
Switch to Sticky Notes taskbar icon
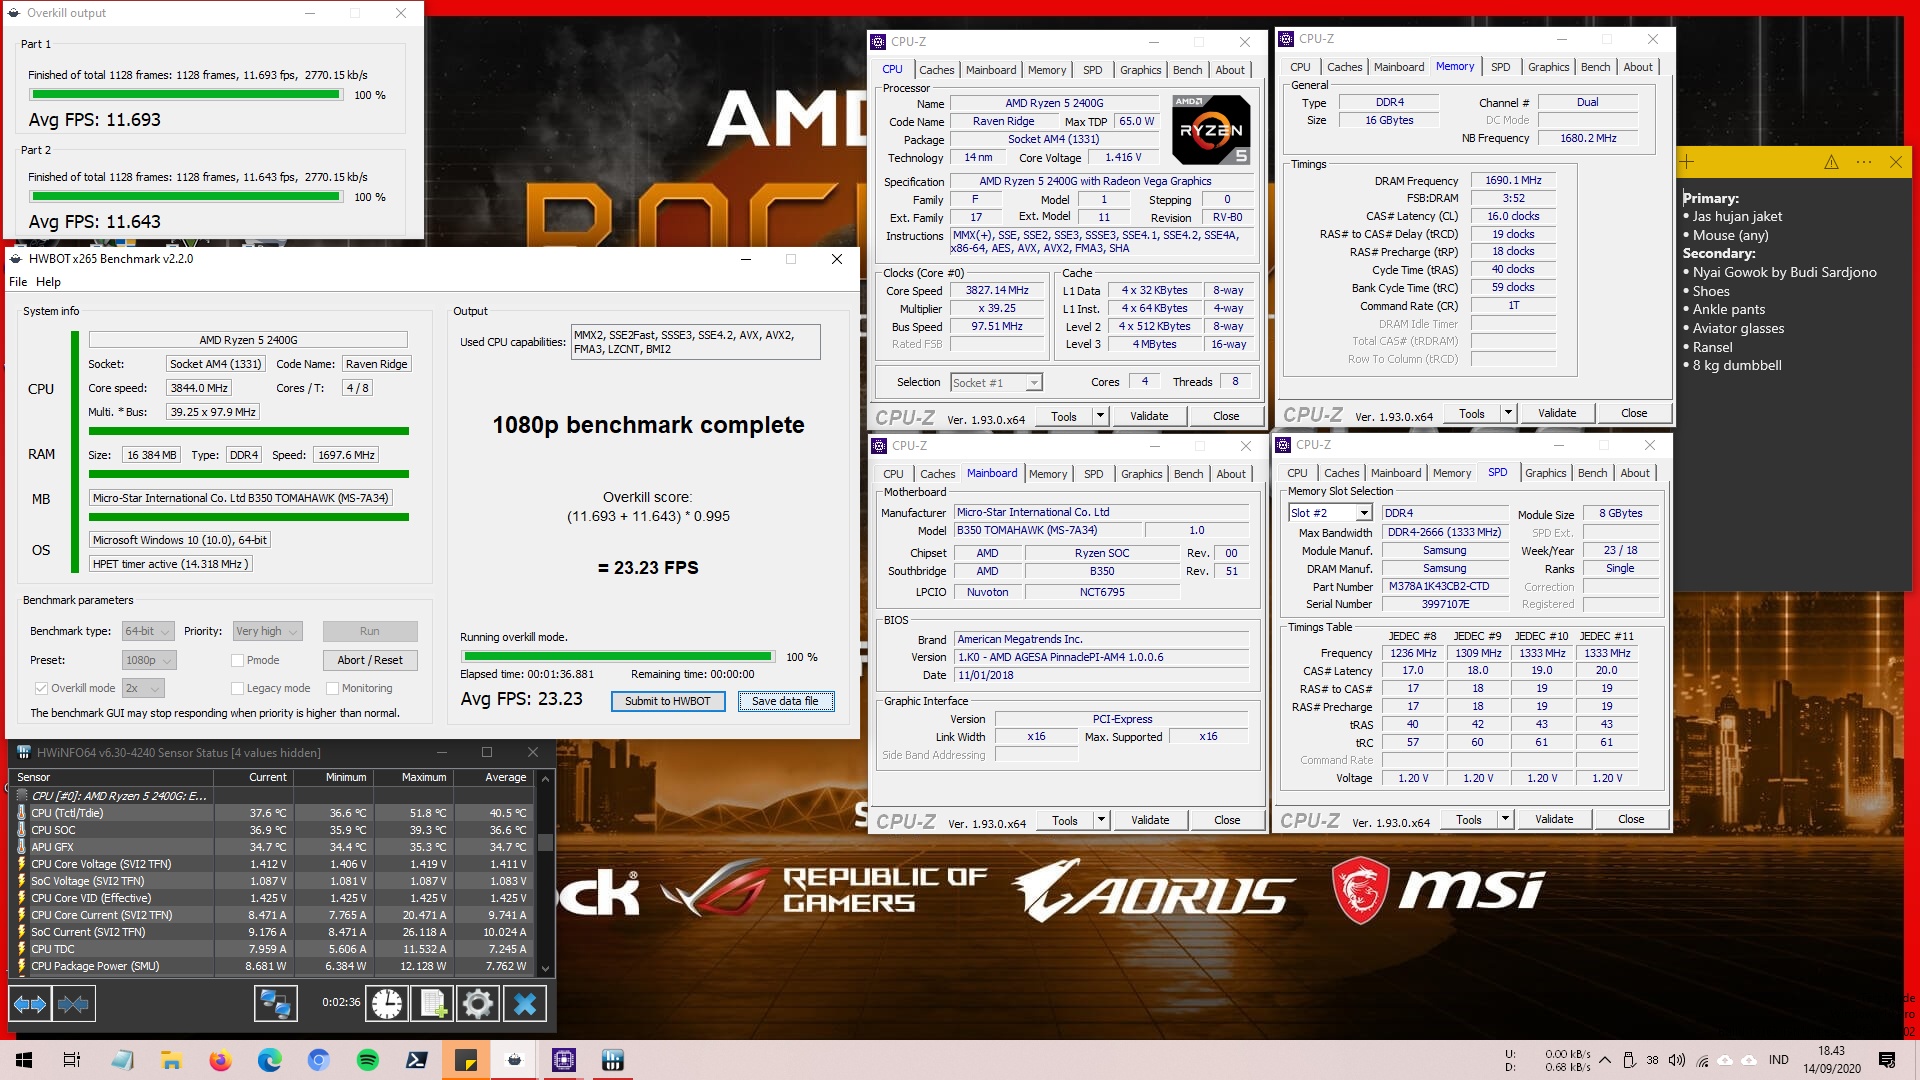[x=466, y=1060]
